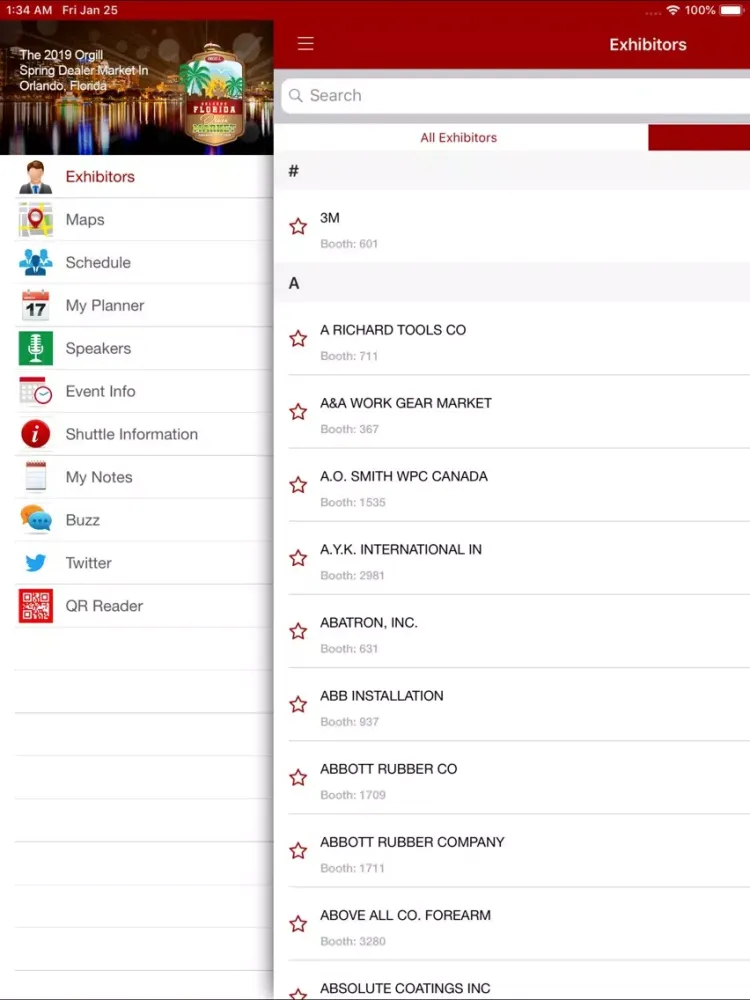This screenshot has height=1000, width=750.
Task: Select A.Y.K. INTERNATIONAL IN name
Action: pos(401,549)
